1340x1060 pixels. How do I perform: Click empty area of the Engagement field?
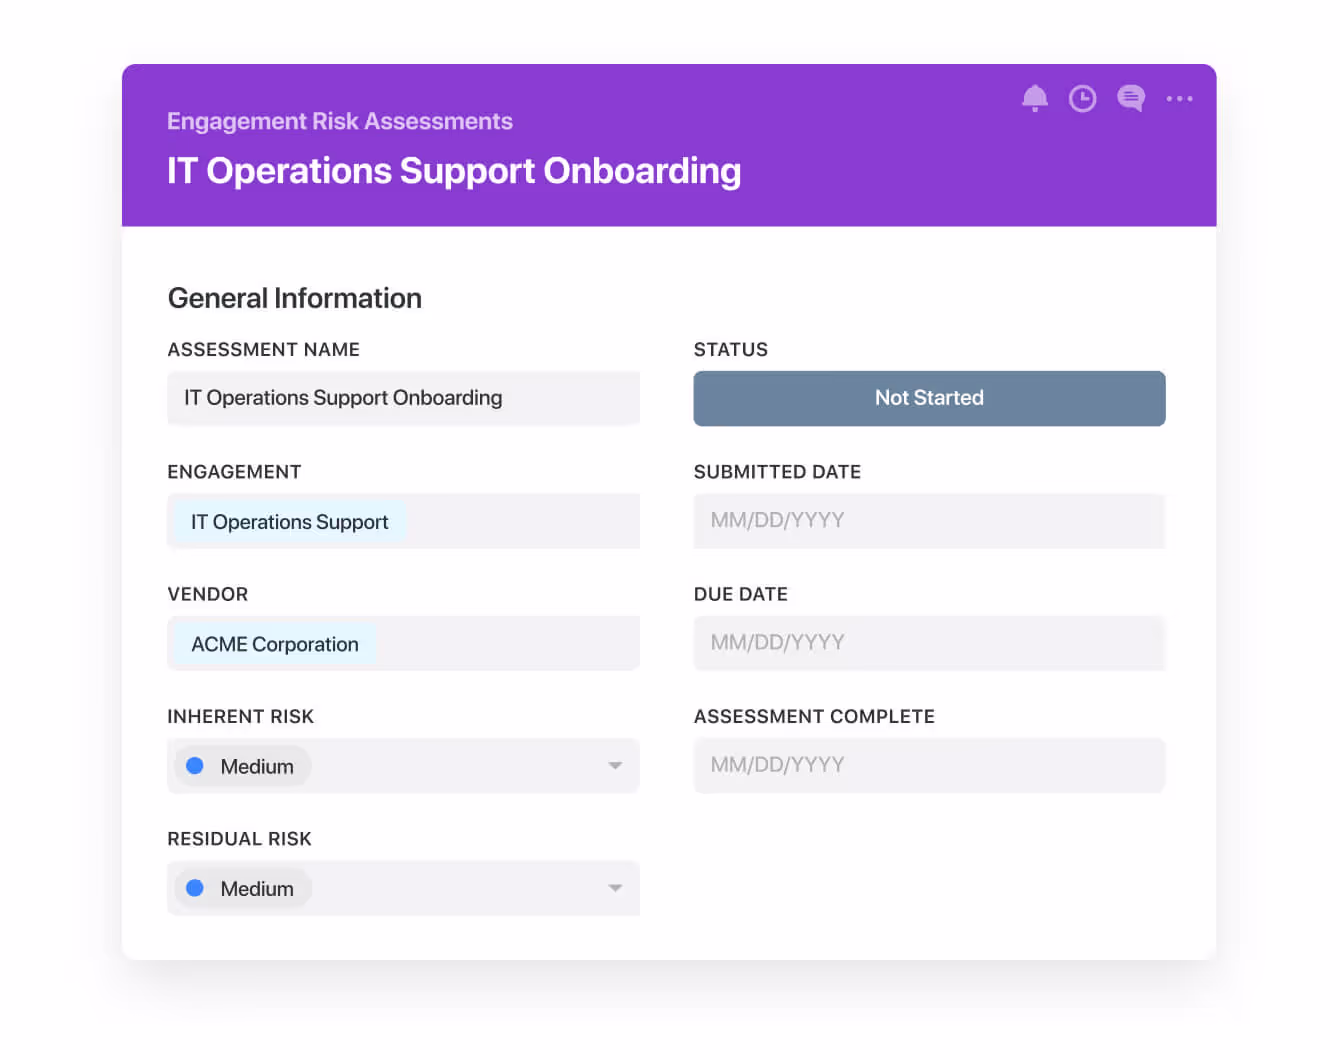525,522
